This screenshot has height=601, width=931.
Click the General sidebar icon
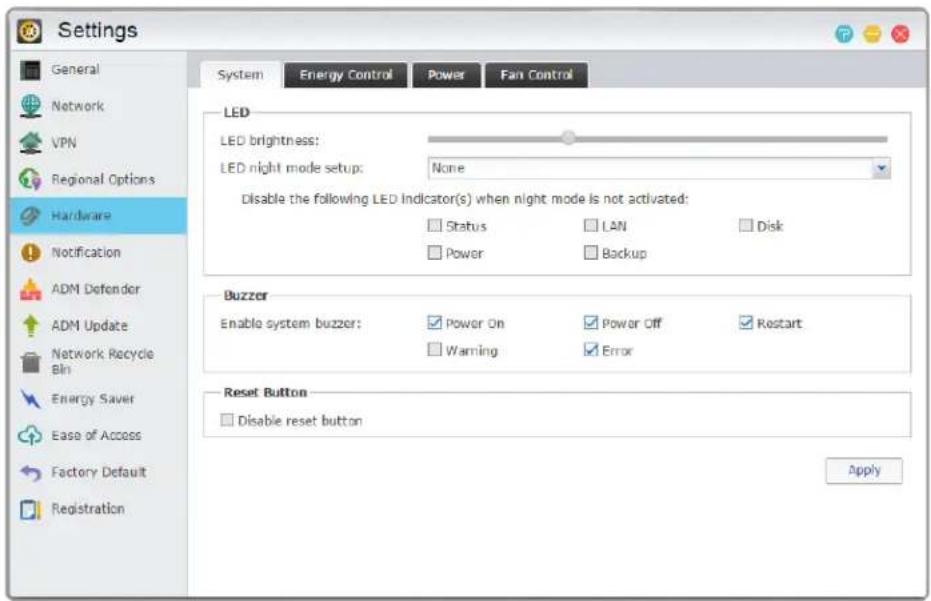(30, 70)
